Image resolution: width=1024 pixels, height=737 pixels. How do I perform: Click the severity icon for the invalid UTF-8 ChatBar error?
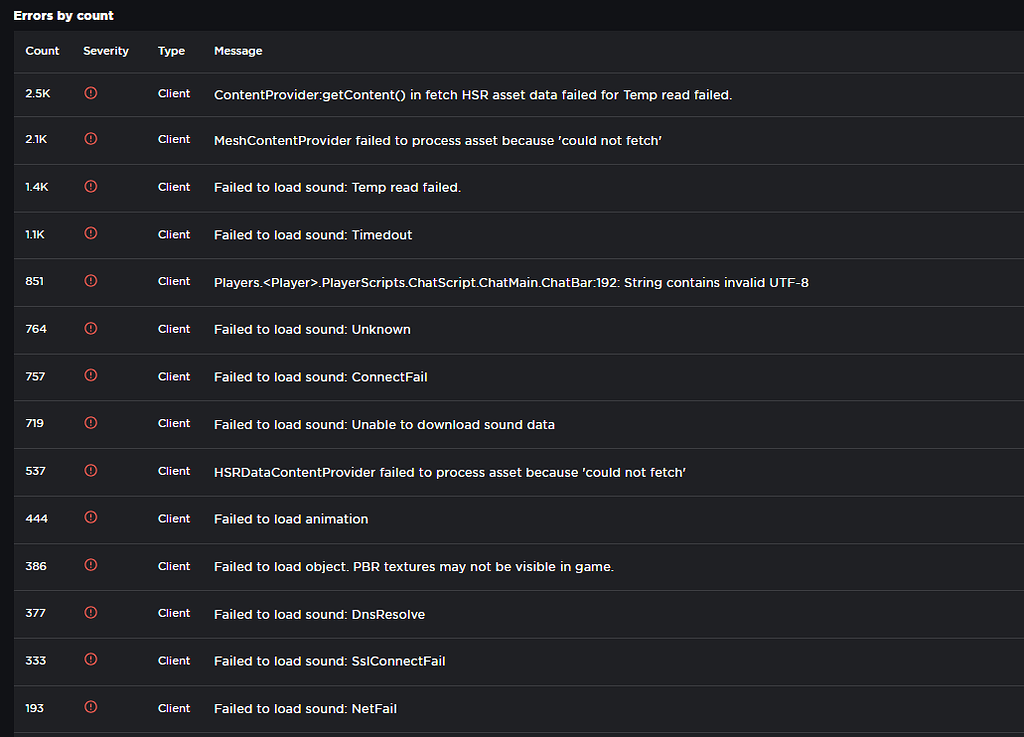click(x=90, y=281)
